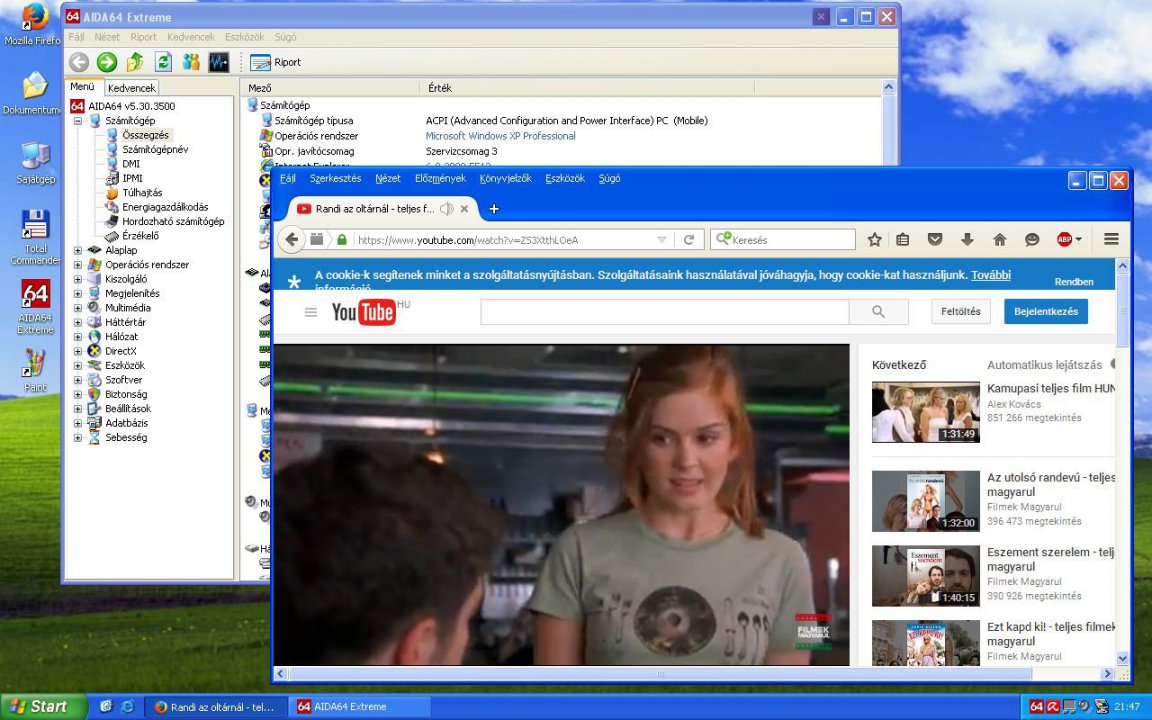This screenshot has height=720, width=1152.
Task: Open AIDA64 Fájl menu
Action: point(76,37)
